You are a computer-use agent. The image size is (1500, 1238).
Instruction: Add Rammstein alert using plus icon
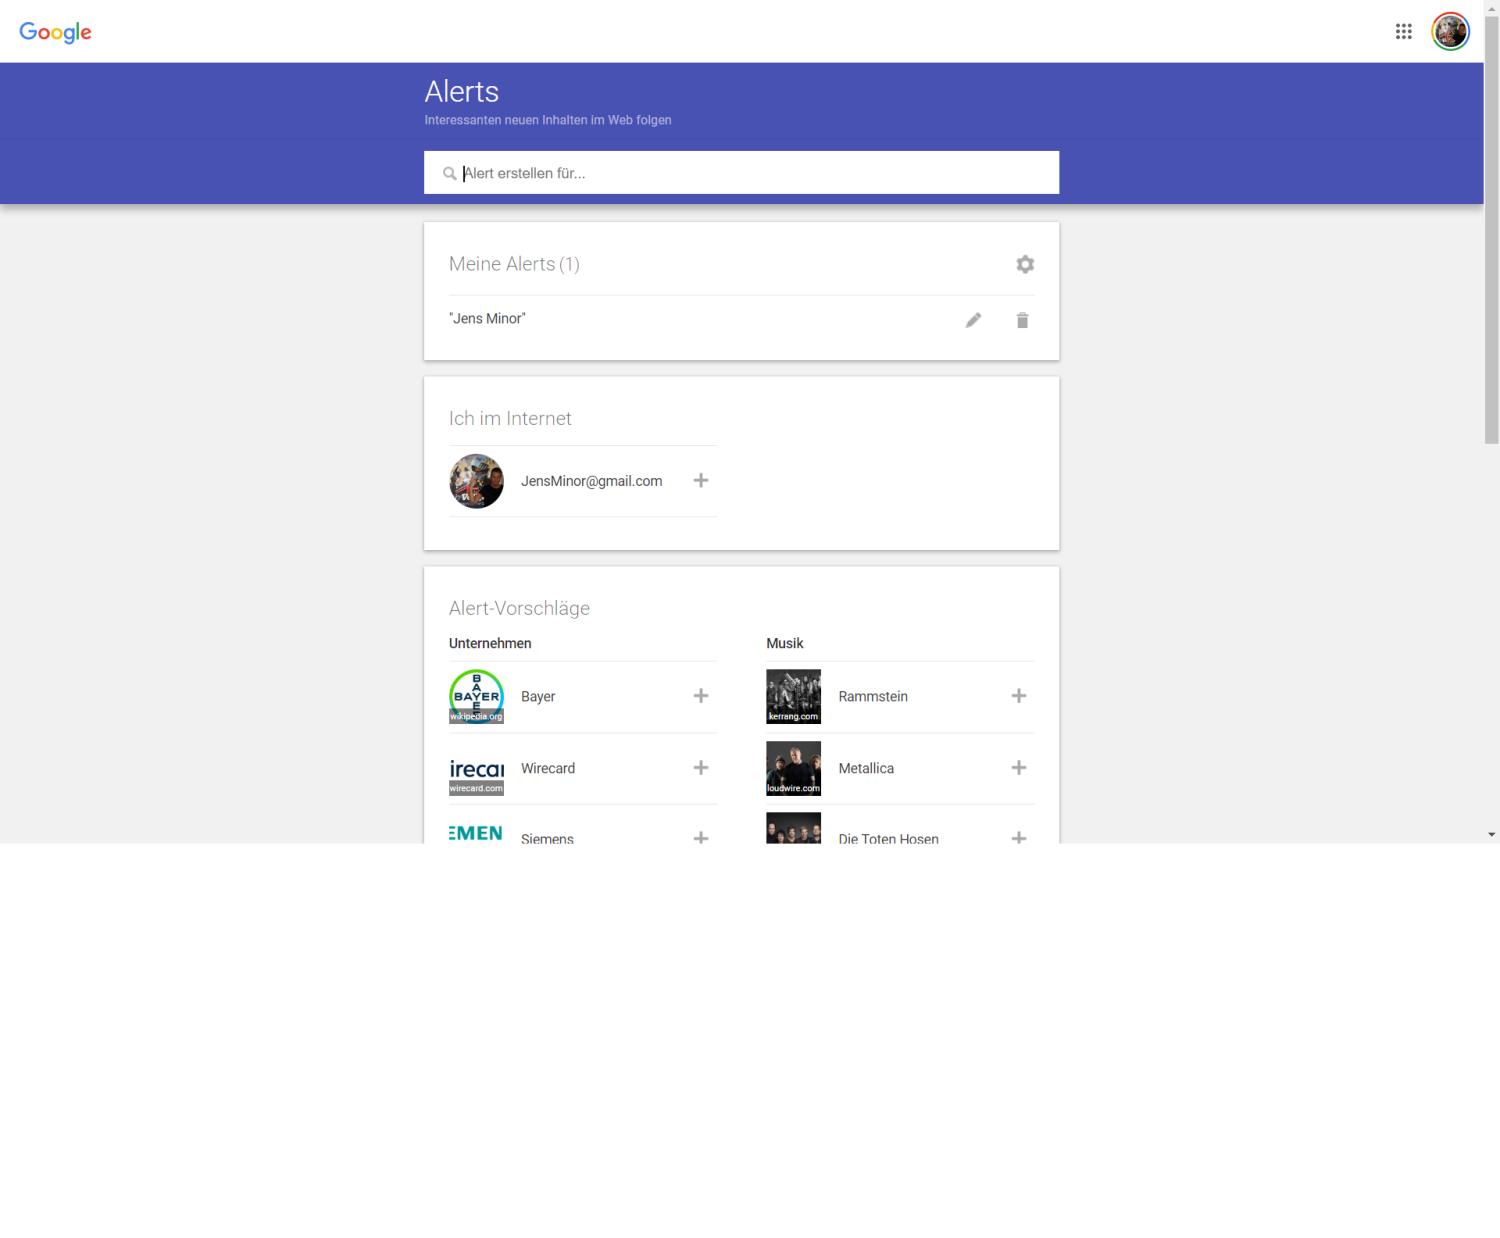[1018, 696]
